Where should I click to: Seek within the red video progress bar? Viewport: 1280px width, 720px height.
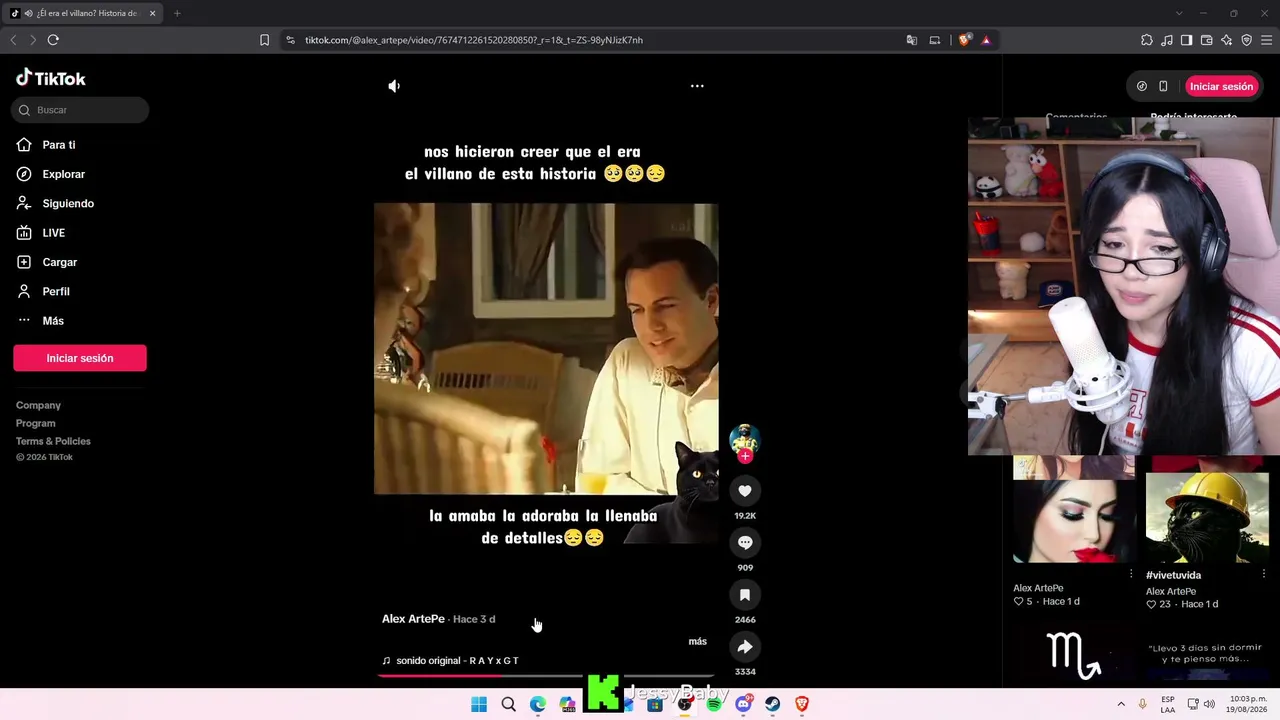coord(546,675)
